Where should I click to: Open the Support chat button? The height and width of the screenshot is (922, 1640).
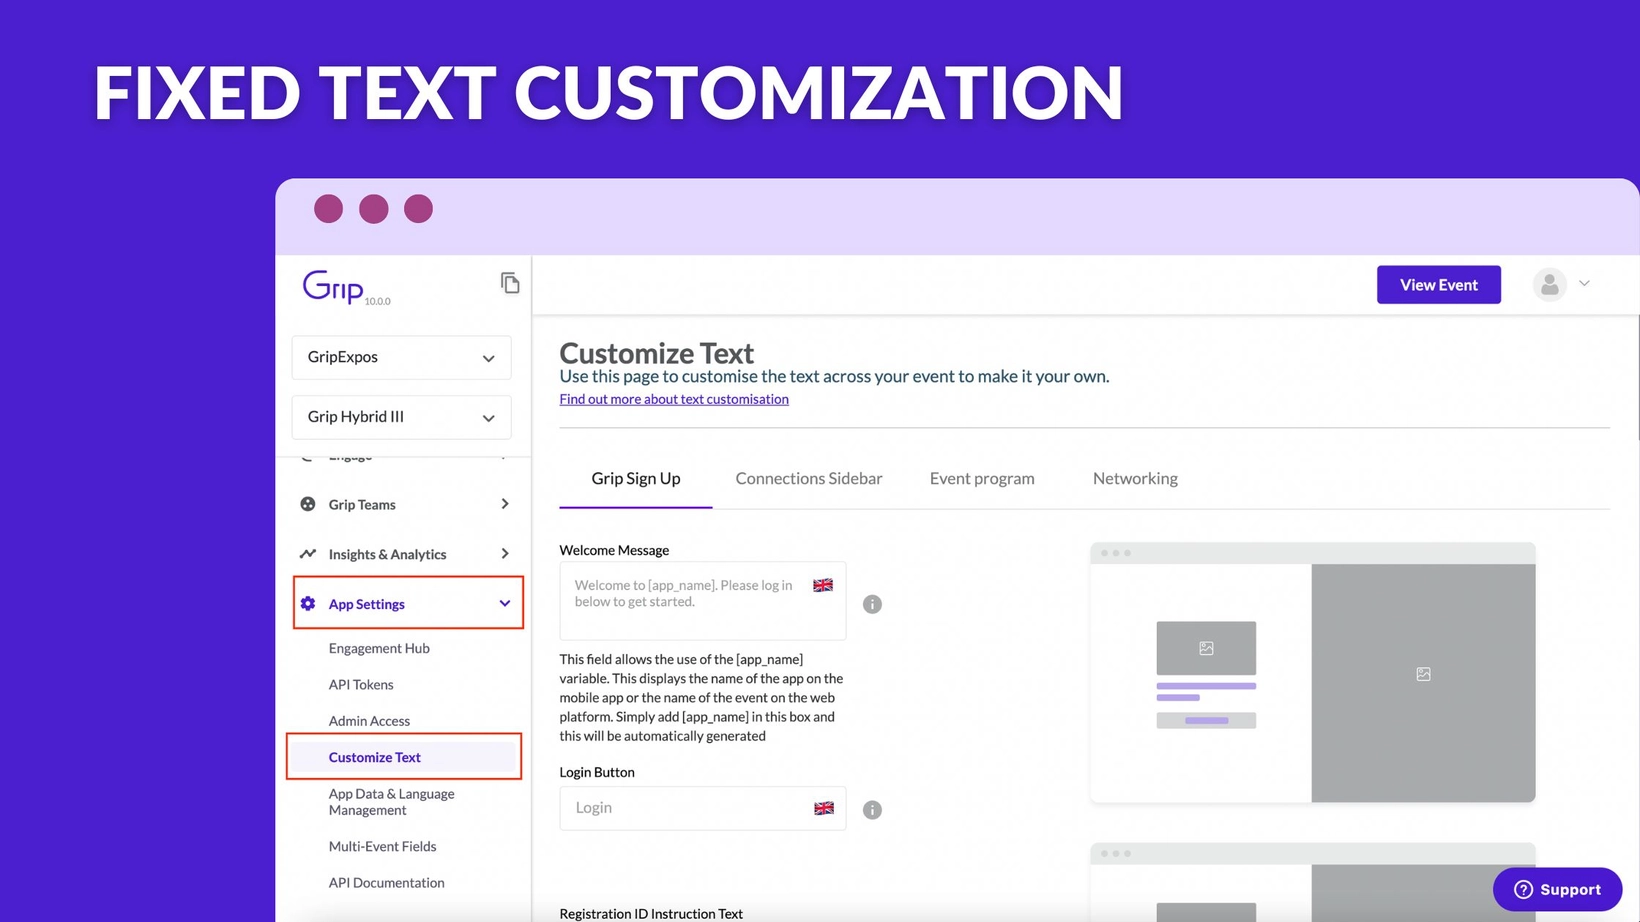pos(1557,889)
